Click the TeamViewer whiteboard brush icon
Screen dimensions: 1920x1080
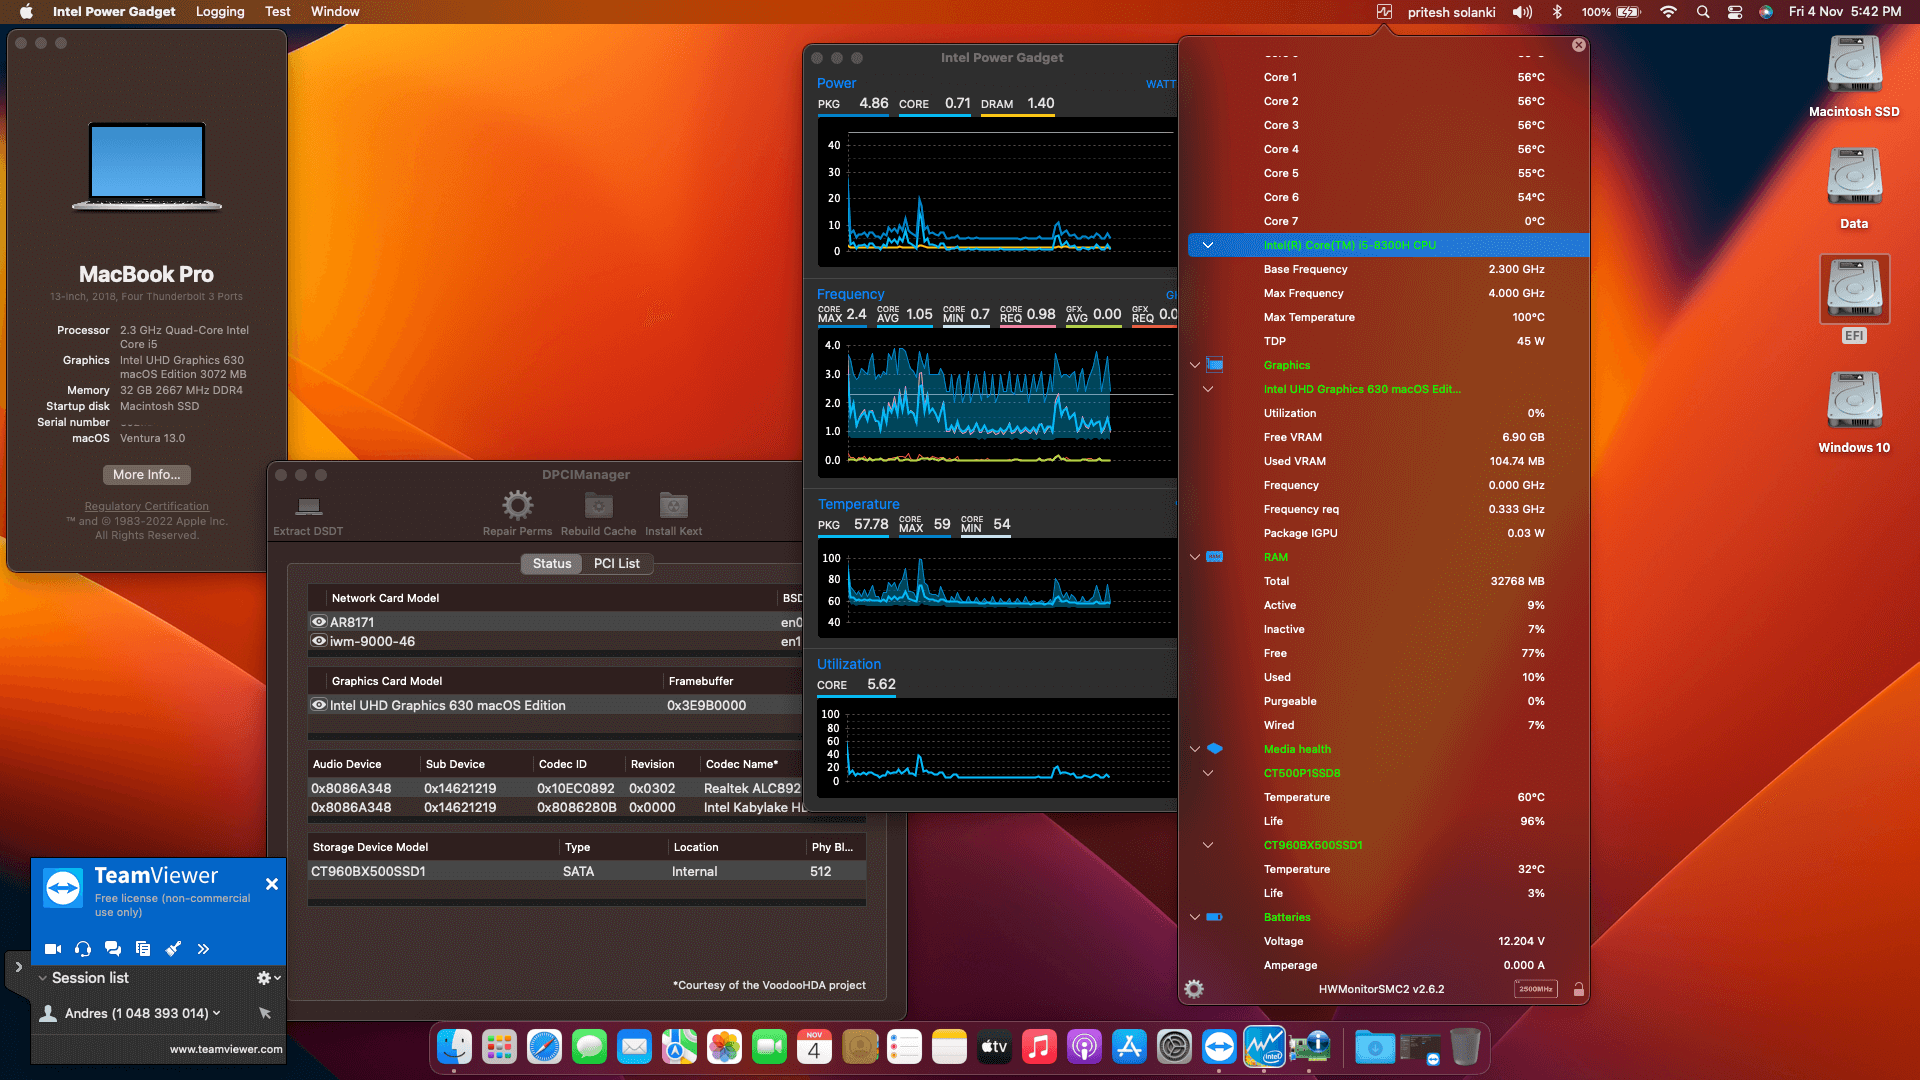tap(173, 949)
